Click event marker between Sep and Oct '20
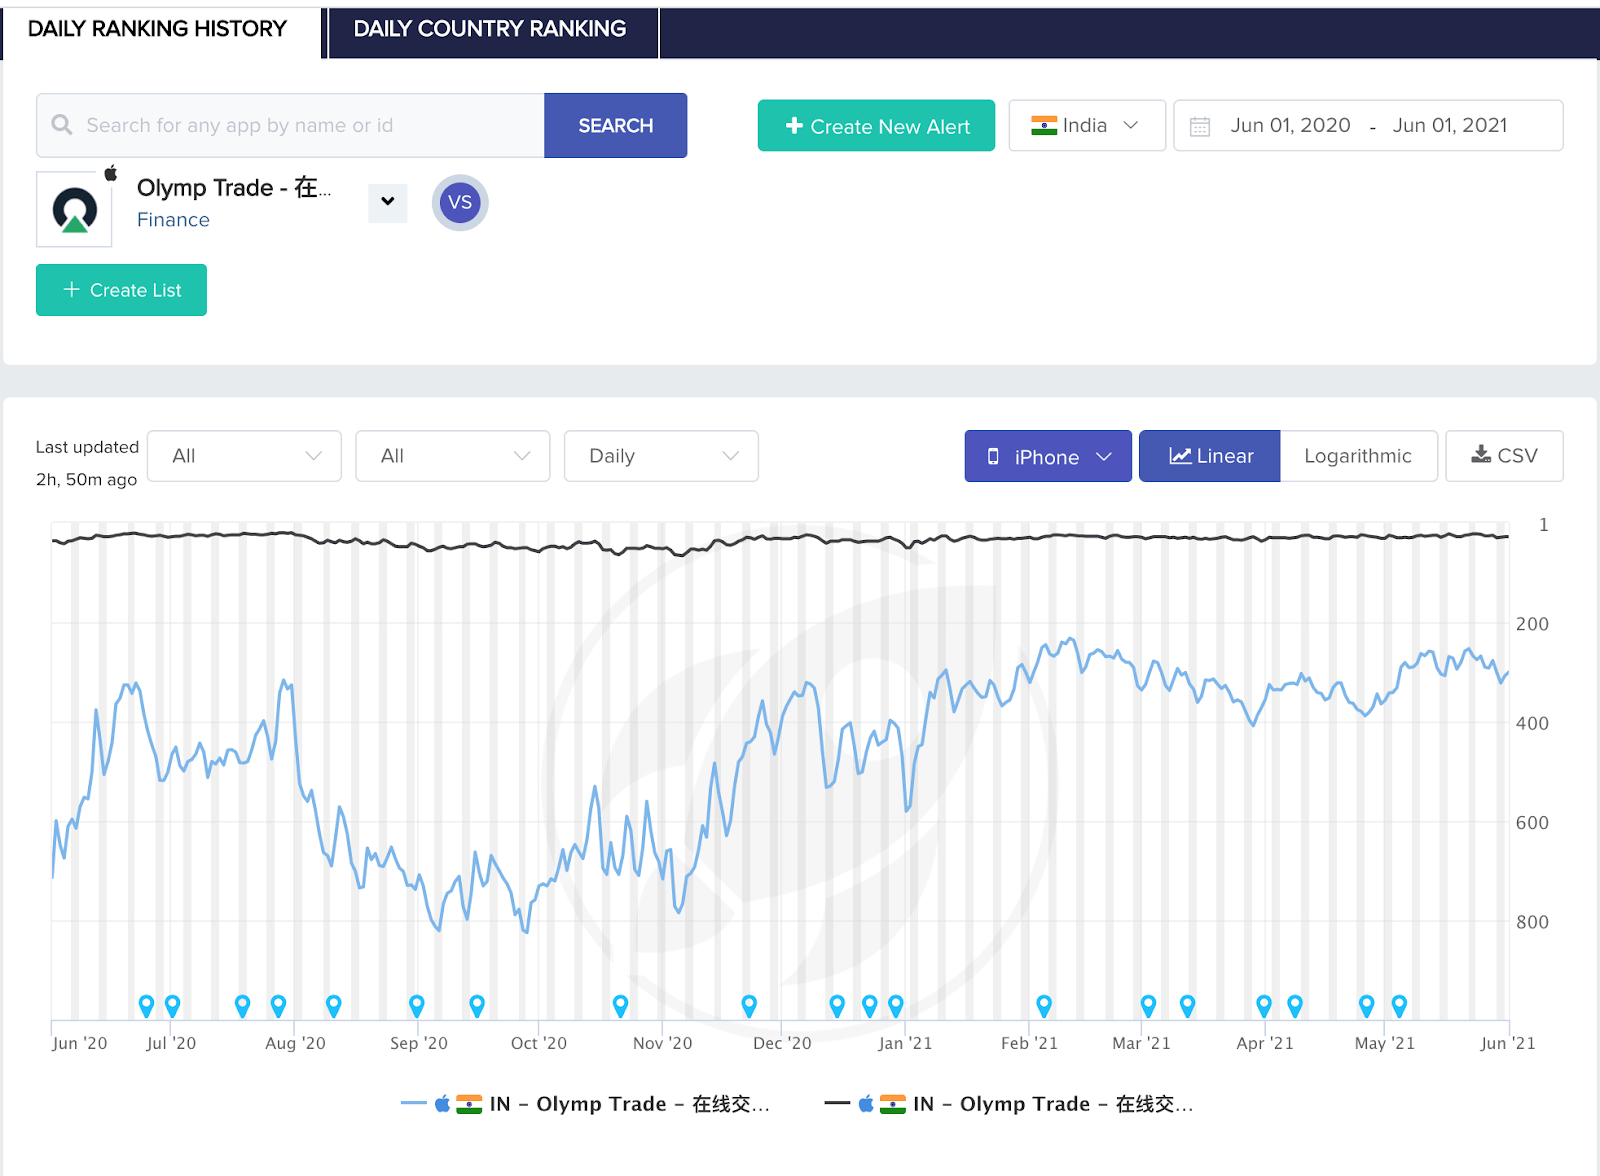This screenshot has width=1600, height=1176. [477, 1005]
